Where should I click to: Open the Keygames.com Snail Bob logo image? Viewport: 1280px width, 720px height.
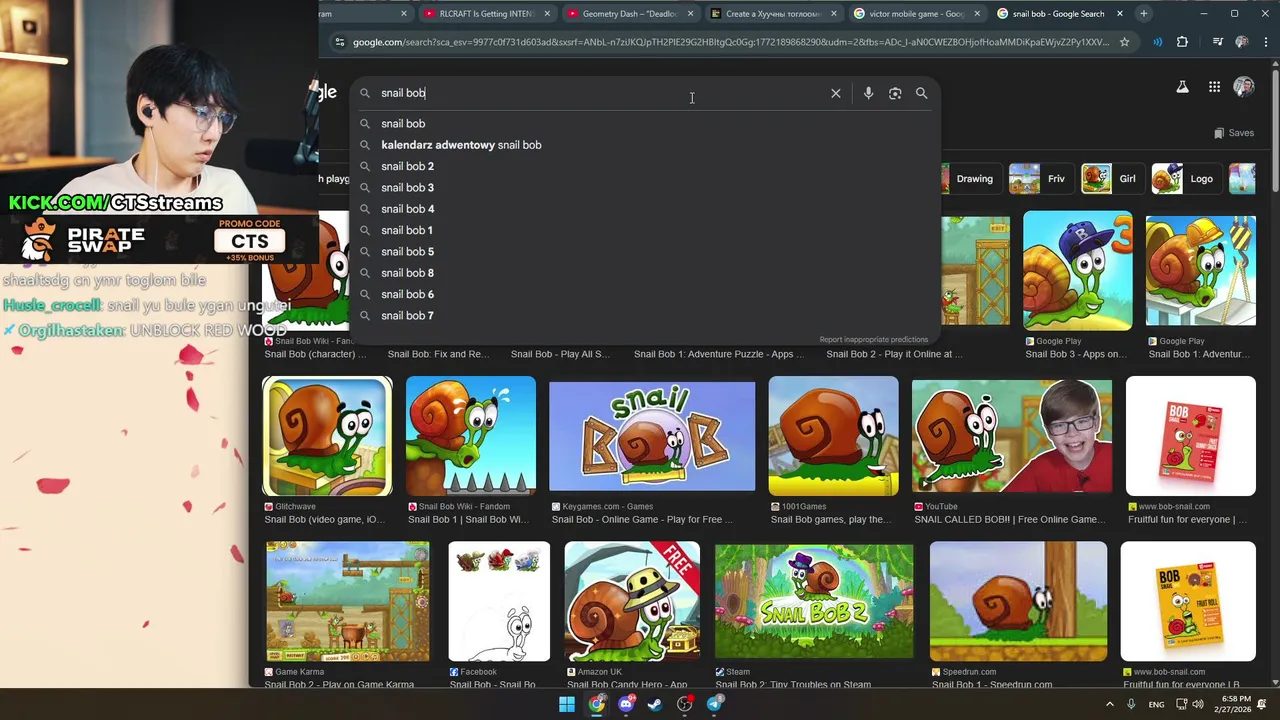tap(652, 436)
